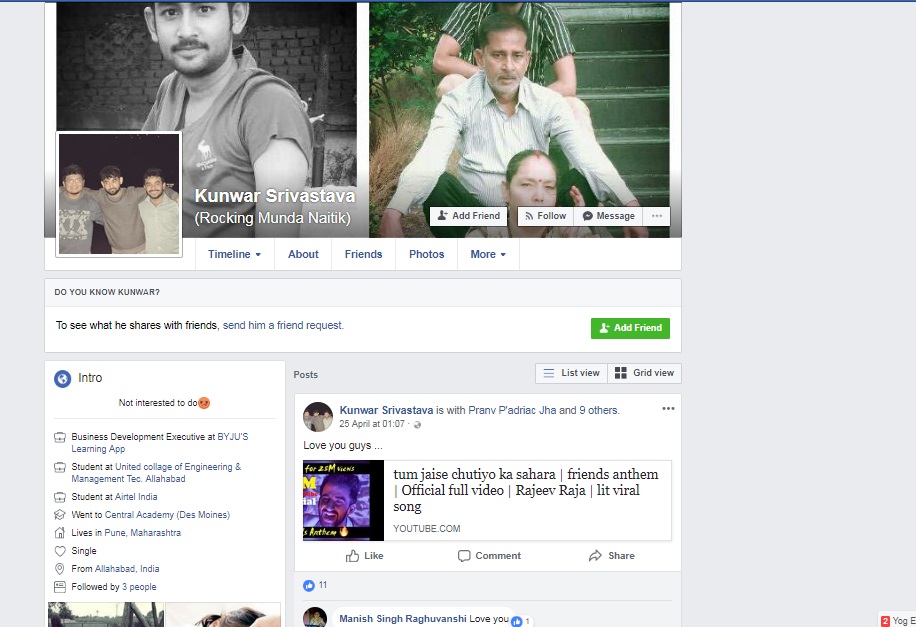Open '9 others' tagged people link

click(x=599, y=410)
